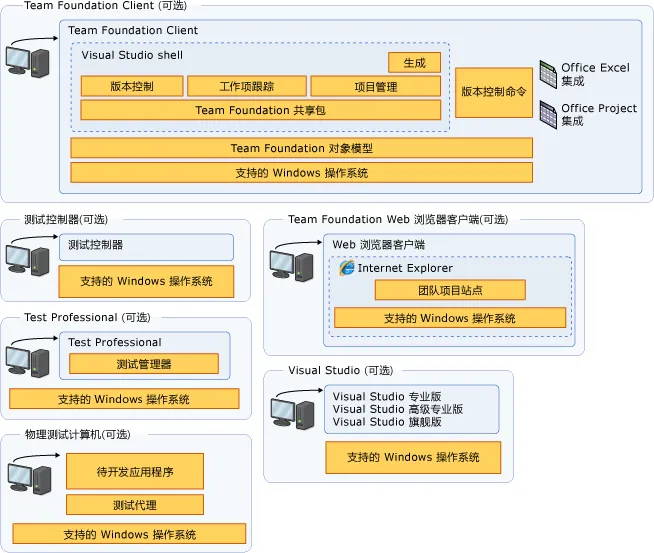Click the Office Project integration icon
The width and height of the screenshot is (654, 553).
(x=548, y=115)
